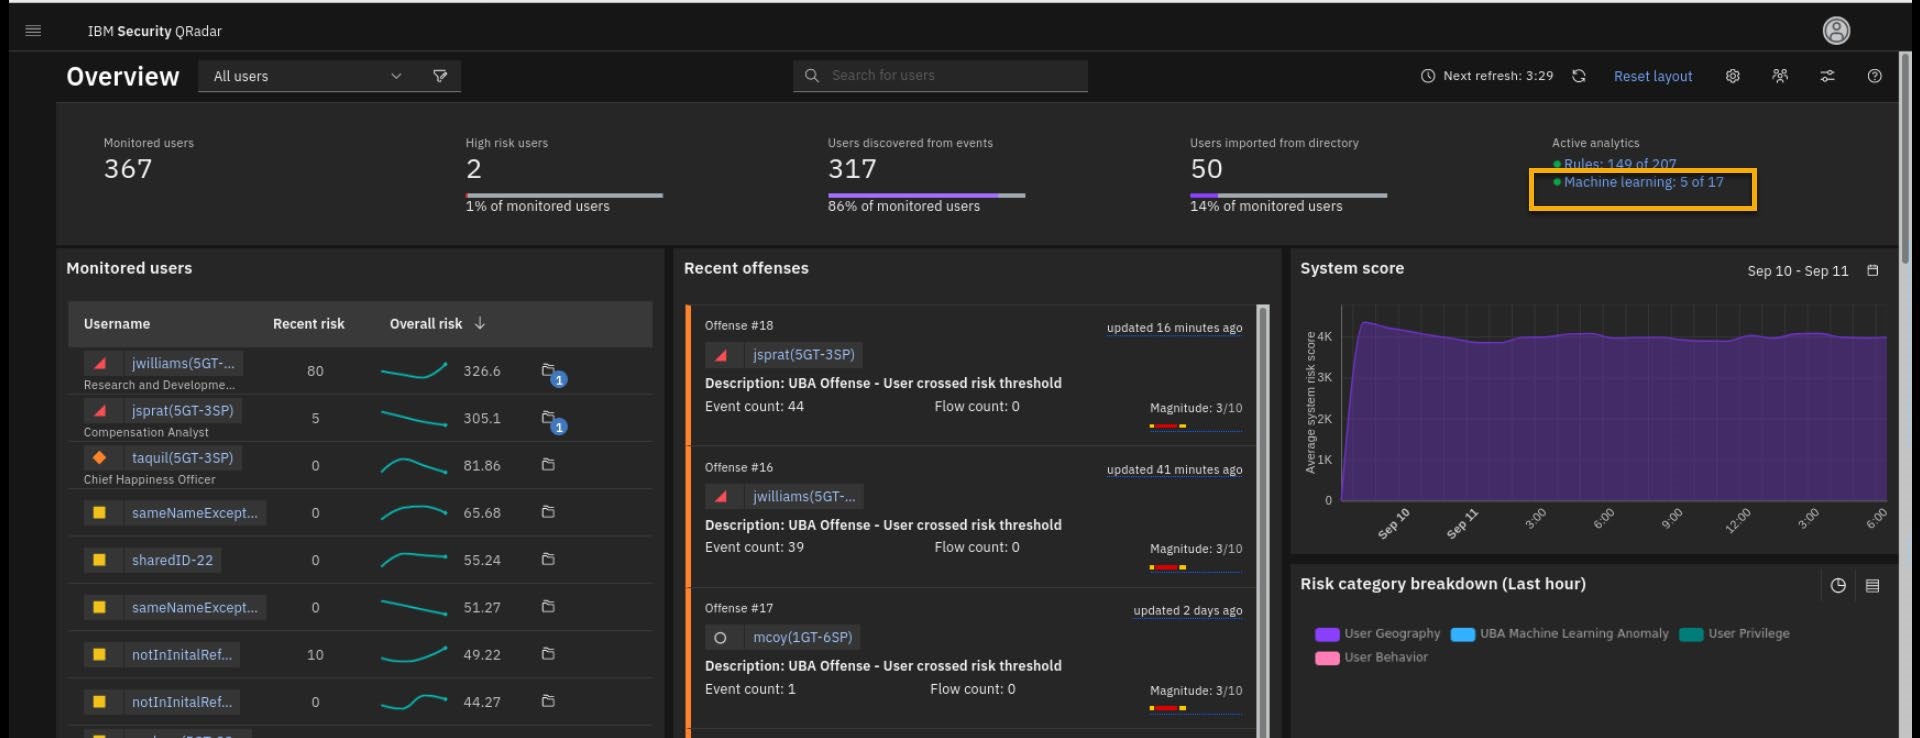Toggle User Geography legend item

(1378, 634)
